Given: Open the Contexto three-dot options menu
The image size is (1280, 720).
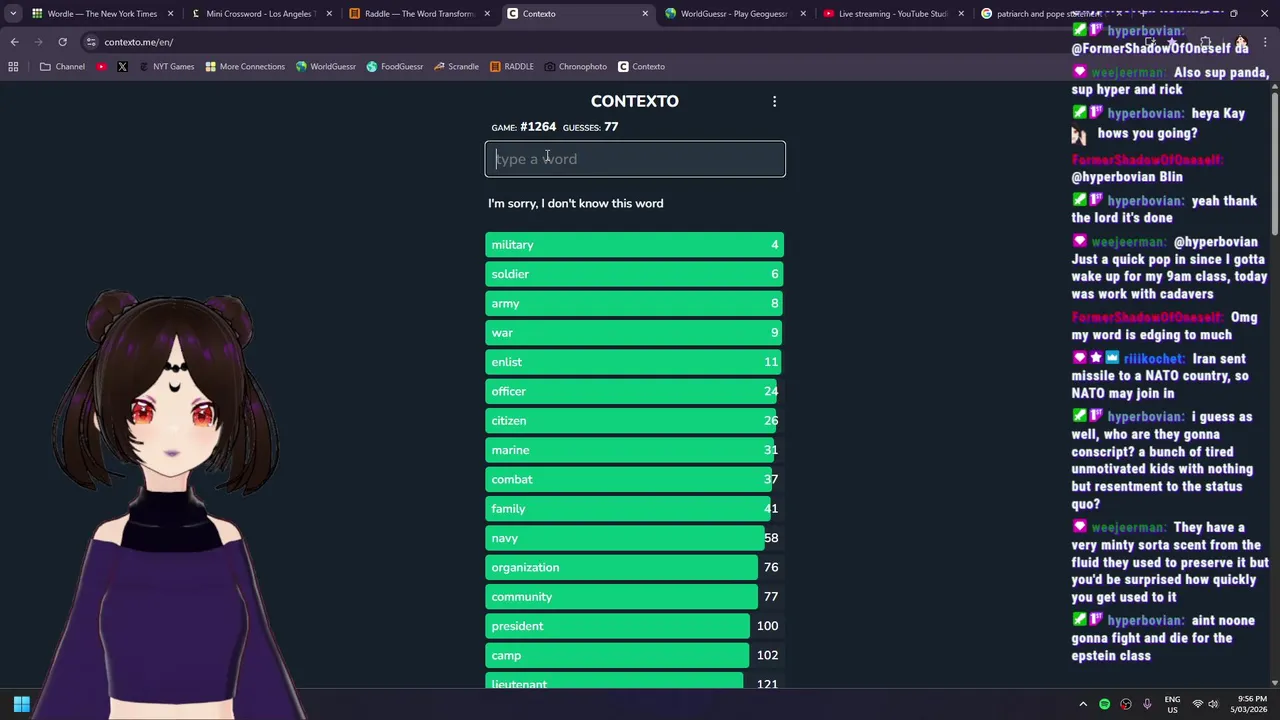Looking at the screenshot, I should [774, 101].
